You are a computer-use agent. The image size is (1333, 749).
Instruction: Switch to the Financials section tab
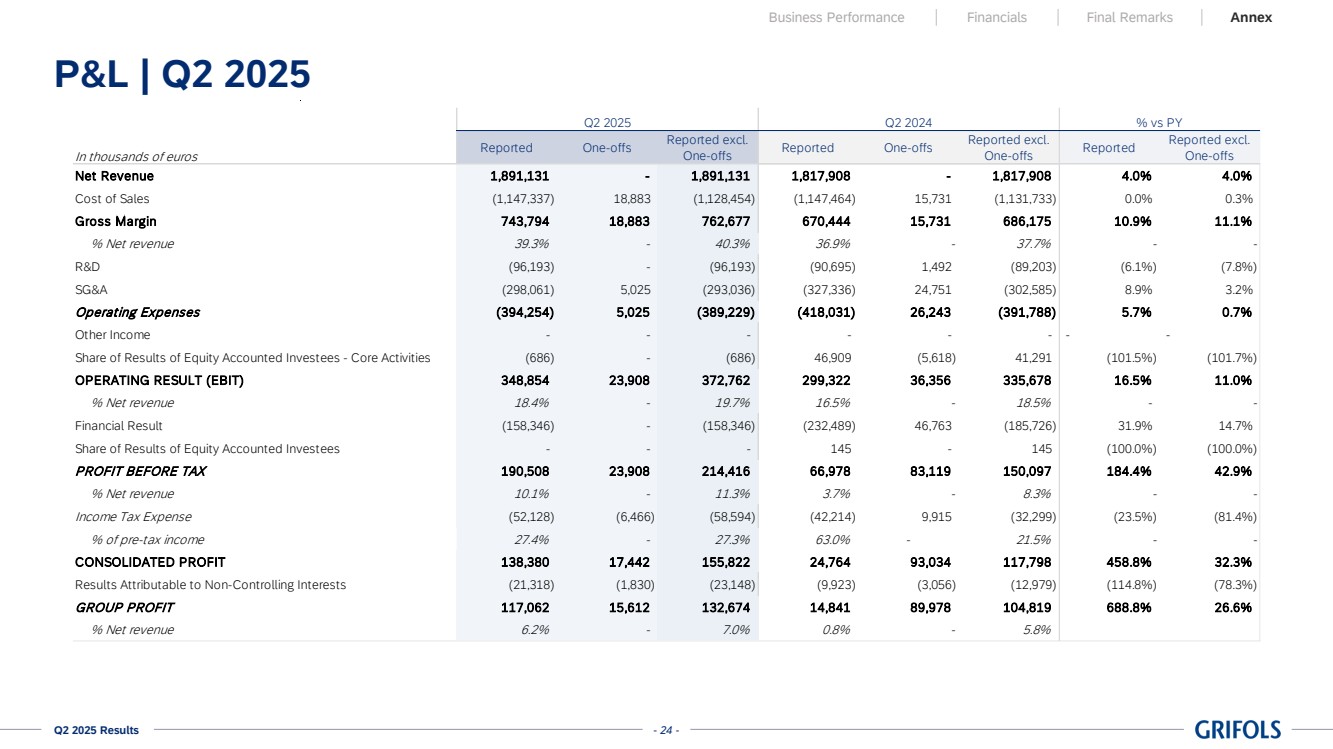(996, 17)
